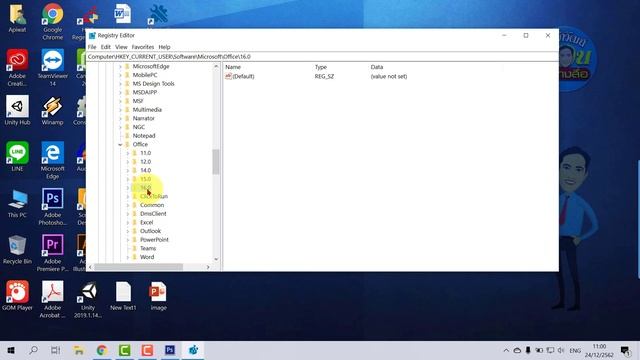Viewport: 640px width, 360px height.
Task: Launch Adobe Acrobat desktop shortcut
Action: pyautogui.click(x=53, y=300)
